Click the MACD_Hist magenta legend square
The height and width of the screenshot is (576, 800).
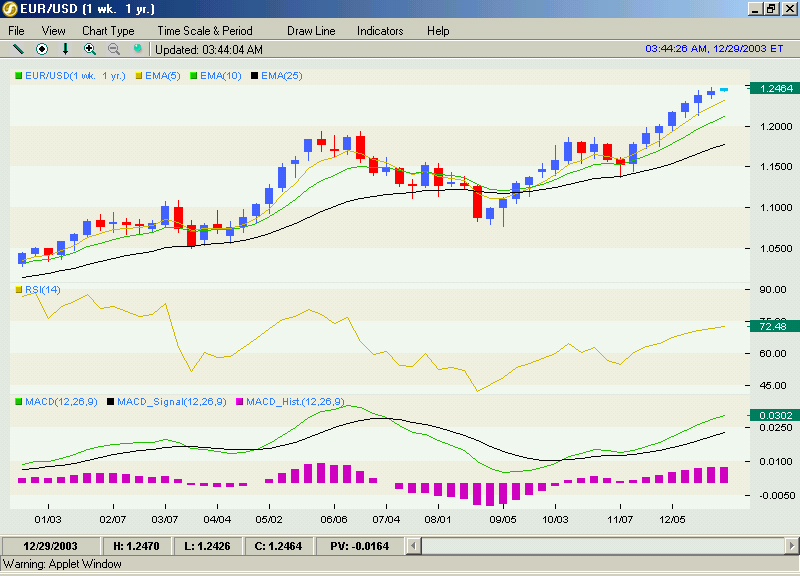tap(240, 402)
